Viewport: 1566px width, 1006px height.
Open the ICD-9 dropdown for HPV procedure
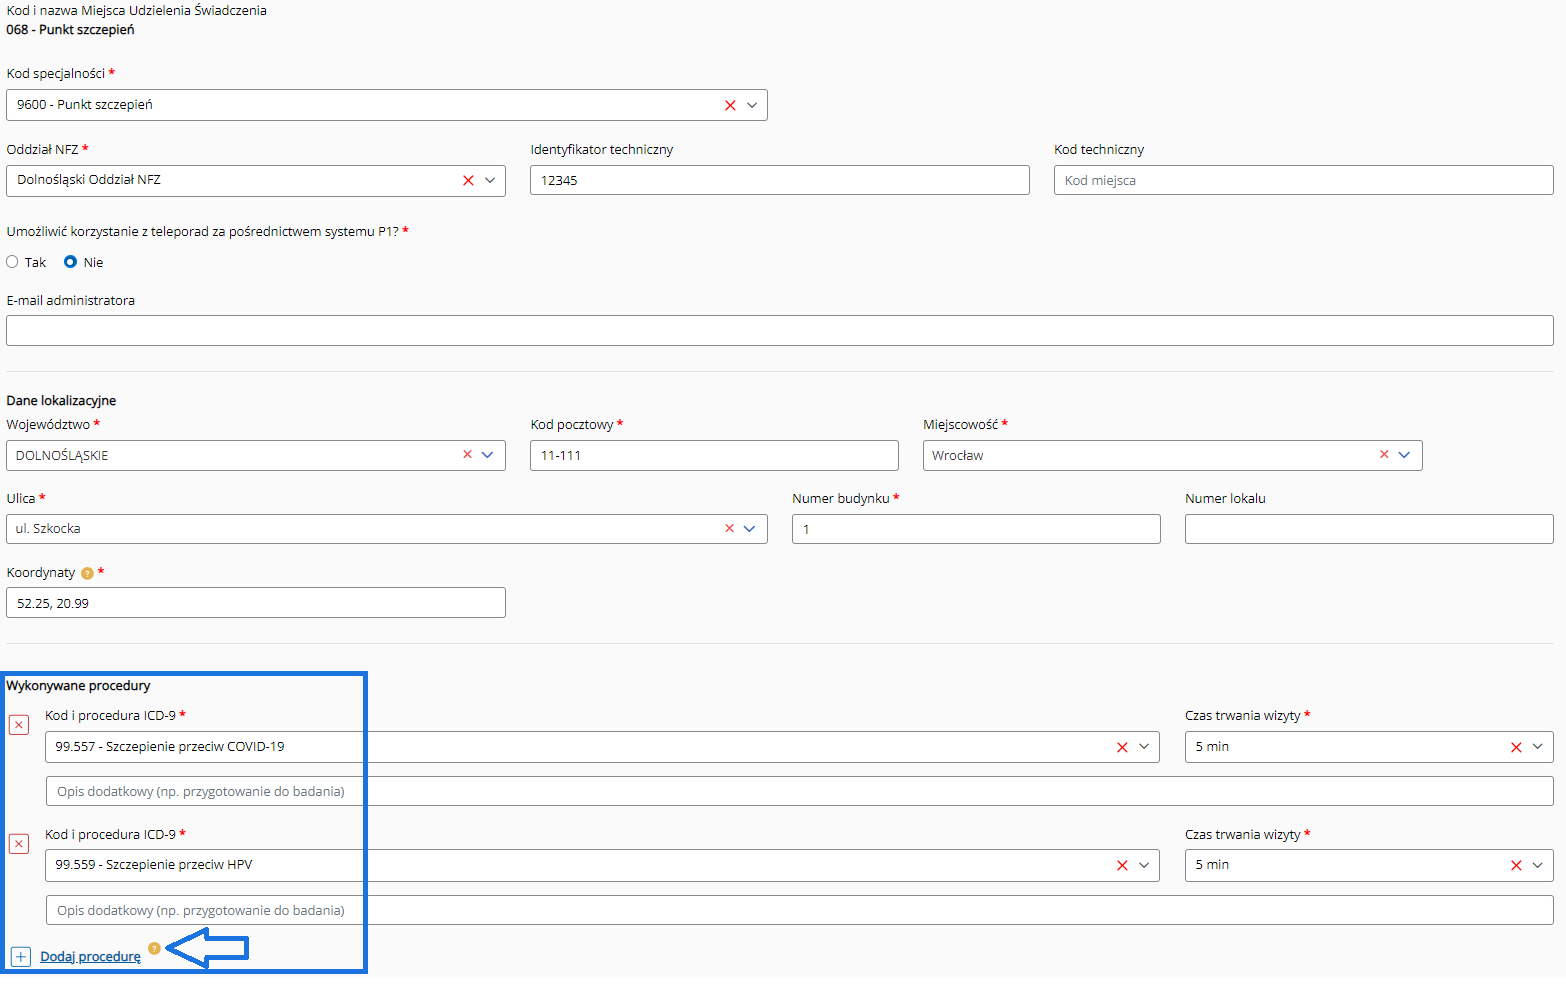[1144, 865]
